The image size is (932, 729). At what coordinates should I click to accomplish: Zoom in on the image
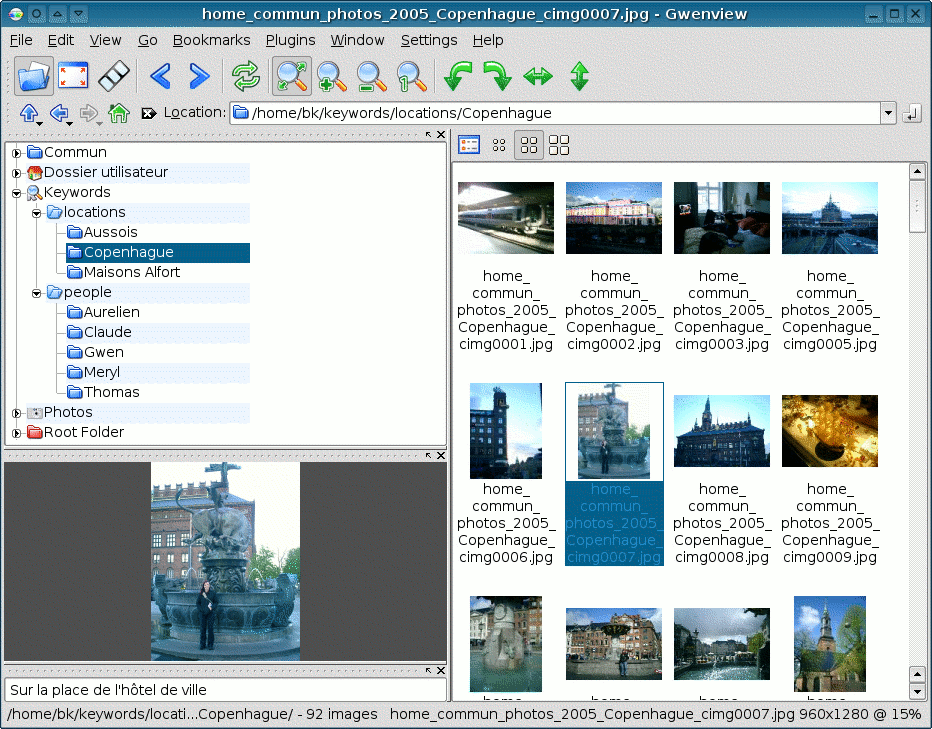click(331, 76)
